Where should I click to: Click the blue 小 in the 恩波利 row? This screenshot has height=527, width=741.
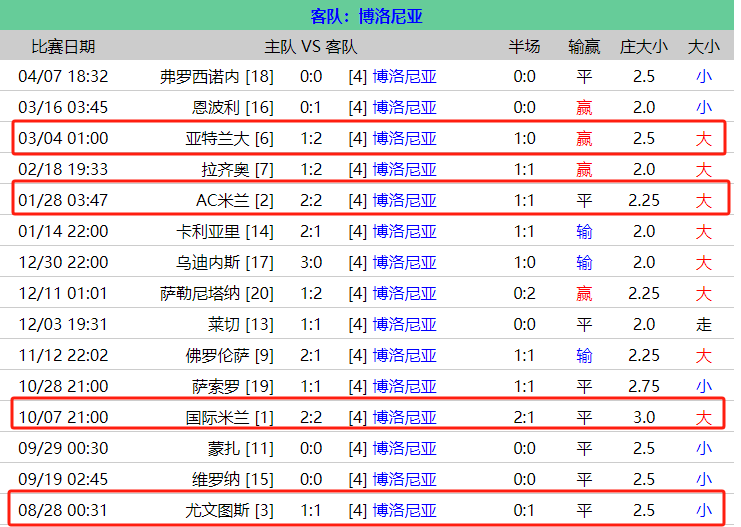(704, 107)
